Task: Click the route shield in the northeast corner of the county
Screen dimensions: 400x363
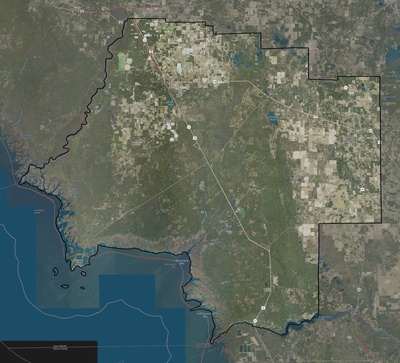Action: pos(346,88)
